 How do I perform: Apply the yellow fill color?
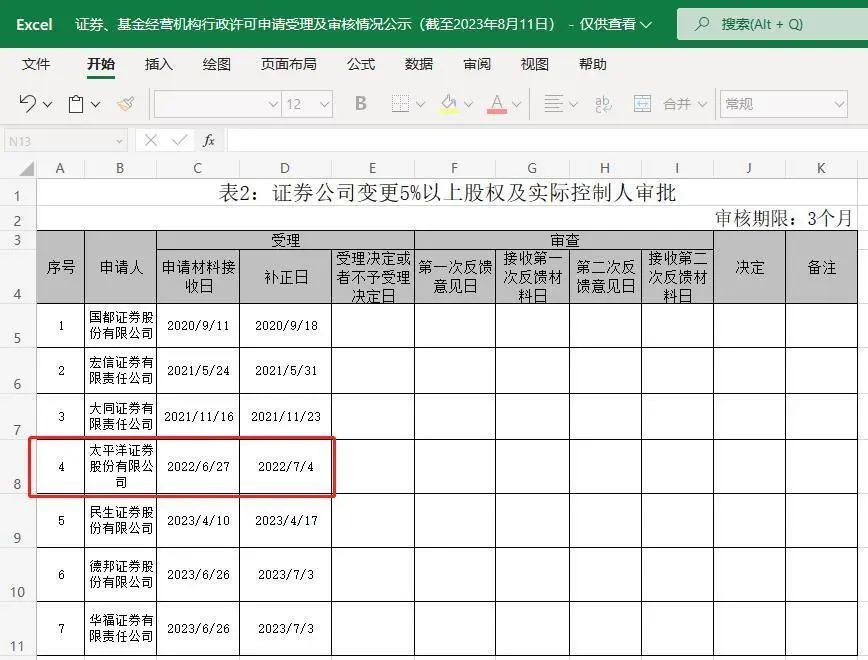[449, 104]
